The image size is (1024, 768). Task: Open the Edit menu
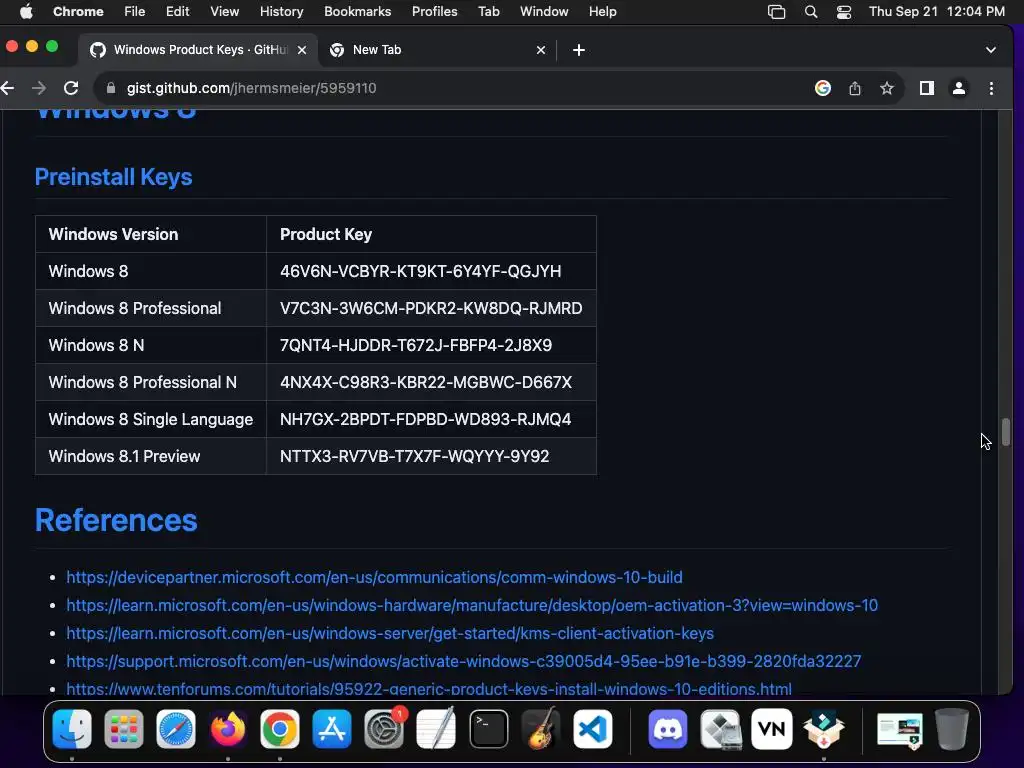pyautogui.click(x=177, y=12)
